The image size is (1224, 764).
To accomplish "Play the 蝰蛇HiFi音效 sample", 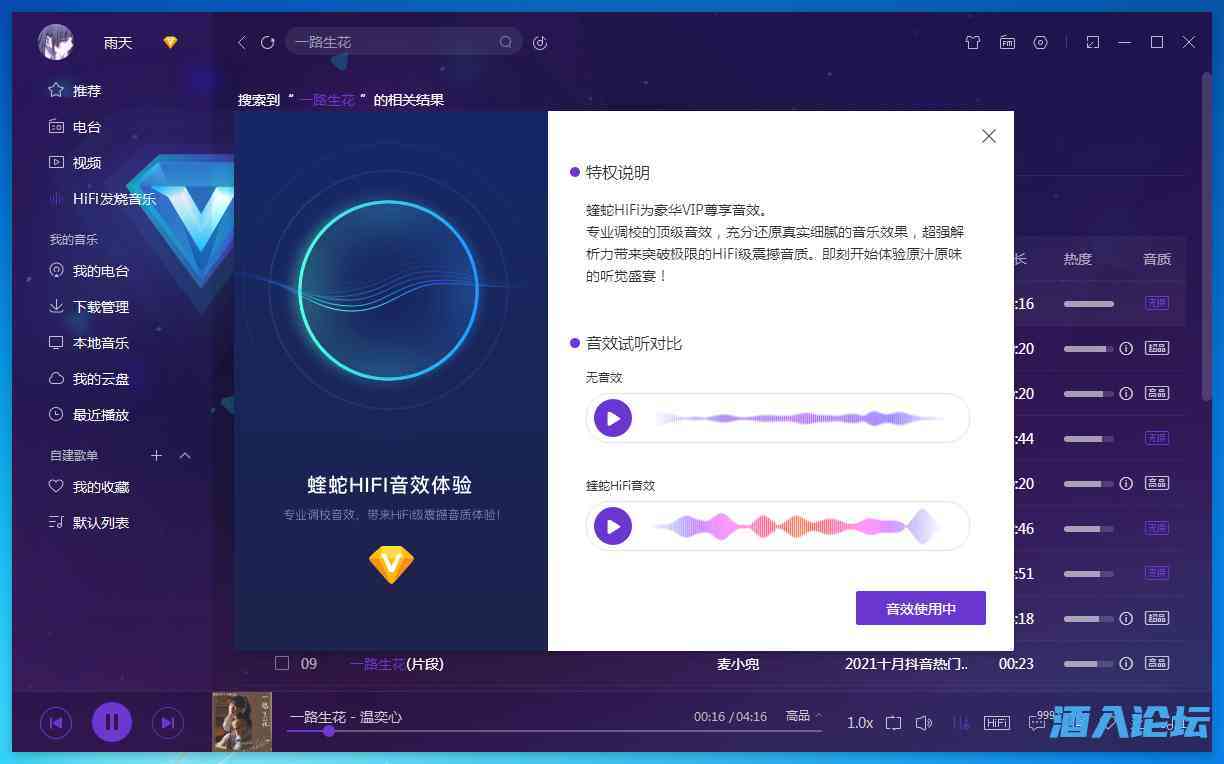I will tap(613, 526).
